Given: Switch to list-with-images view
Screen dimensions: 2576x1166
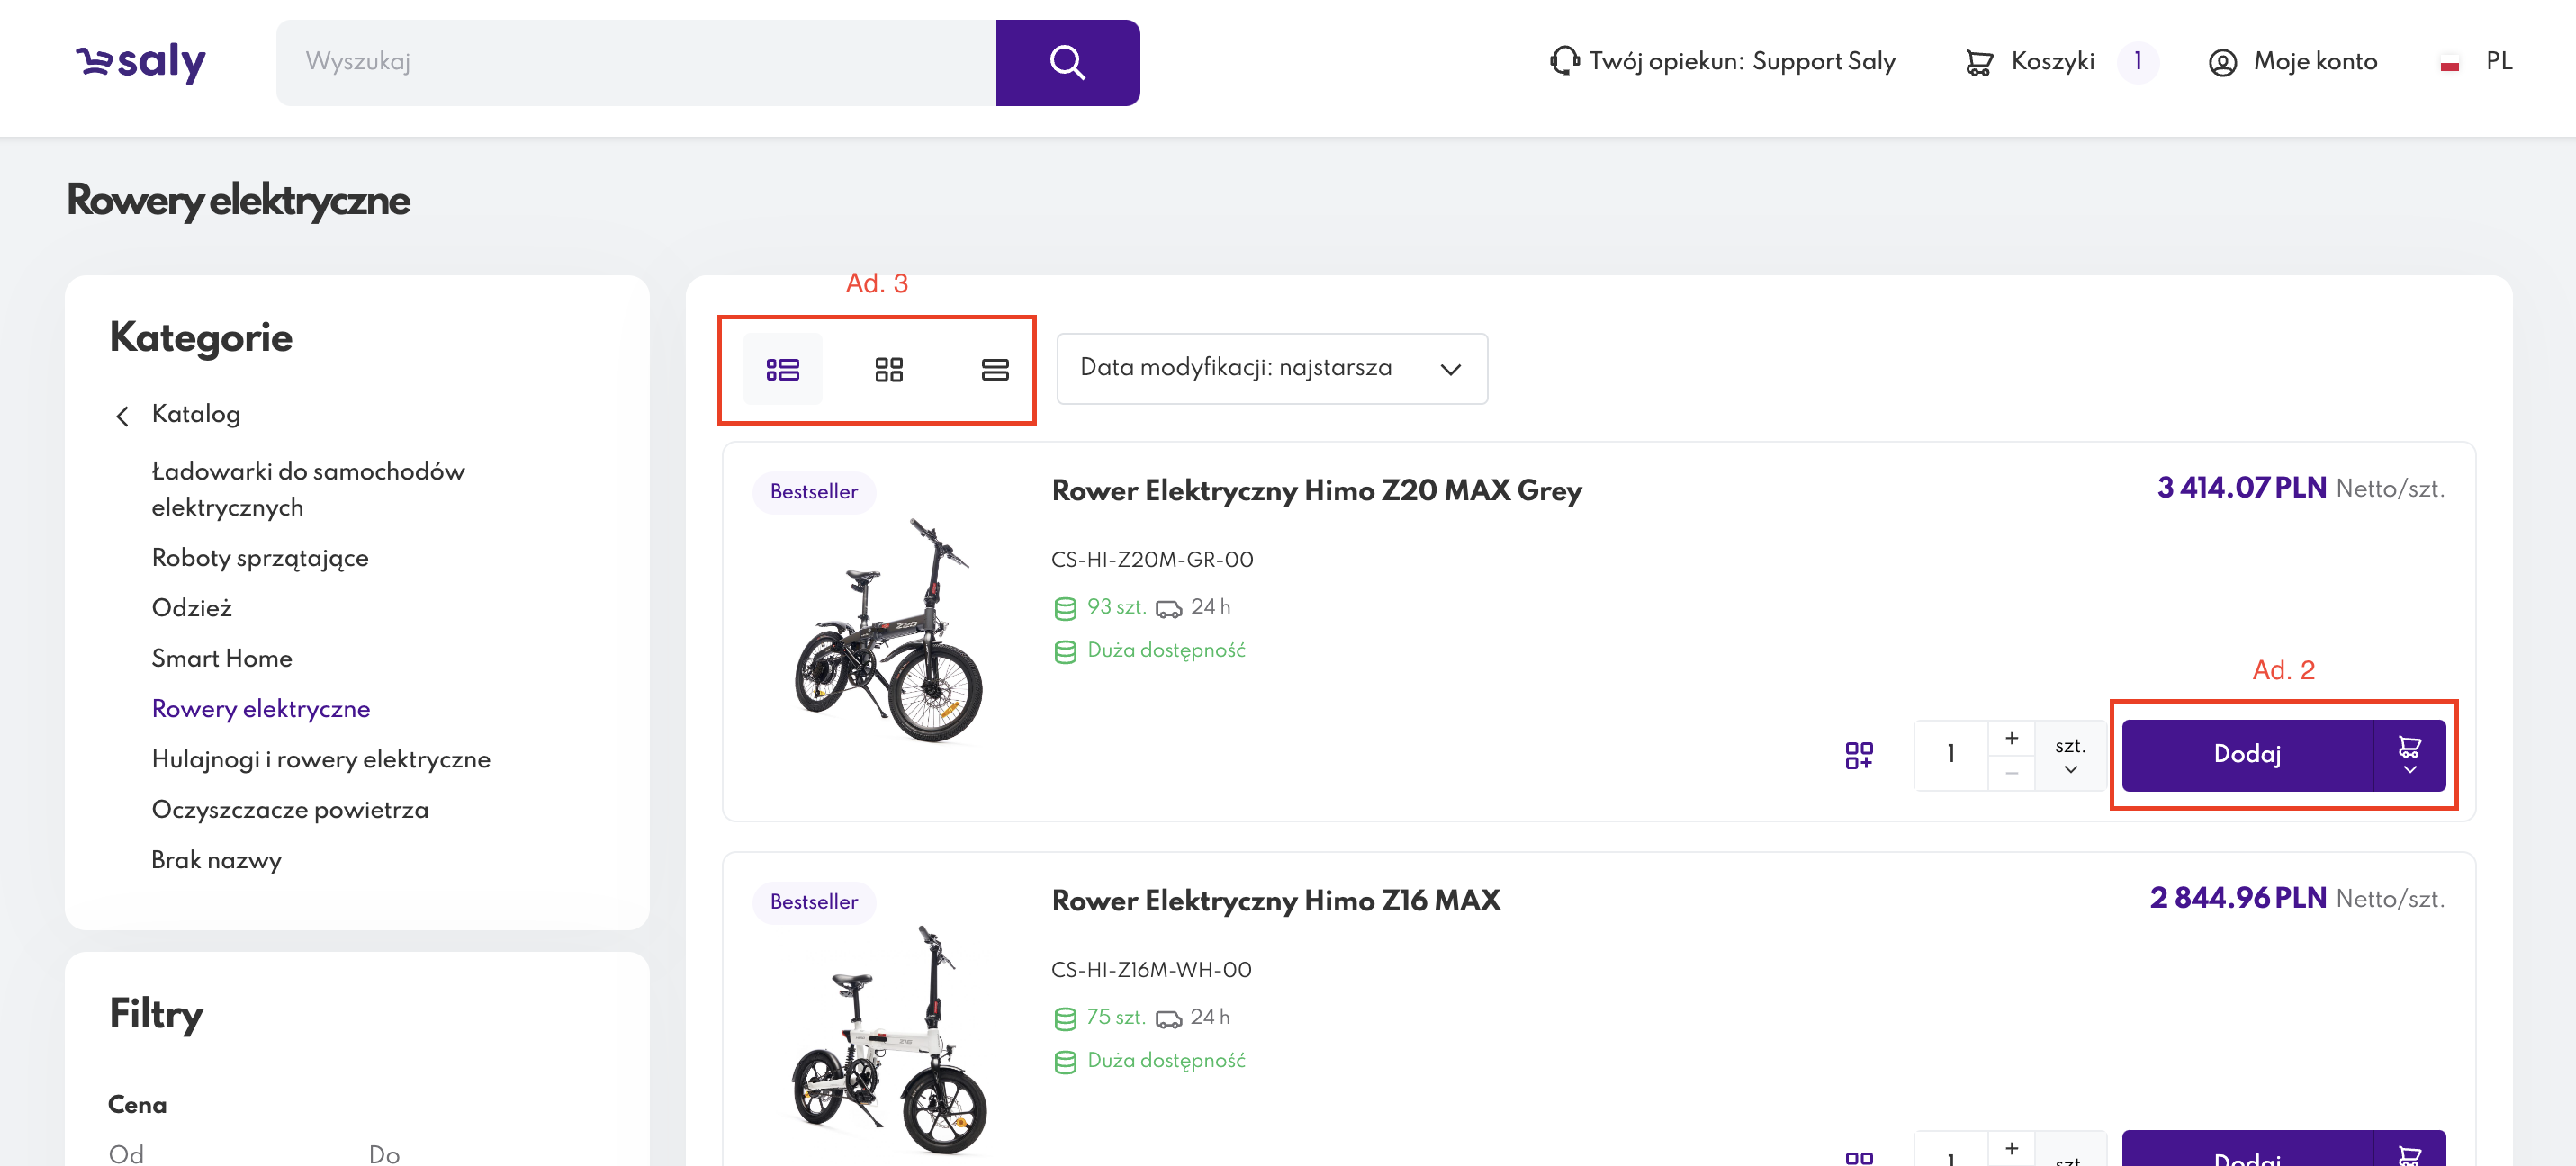Looking at the screenshot, I should click(x=782, y=369).
